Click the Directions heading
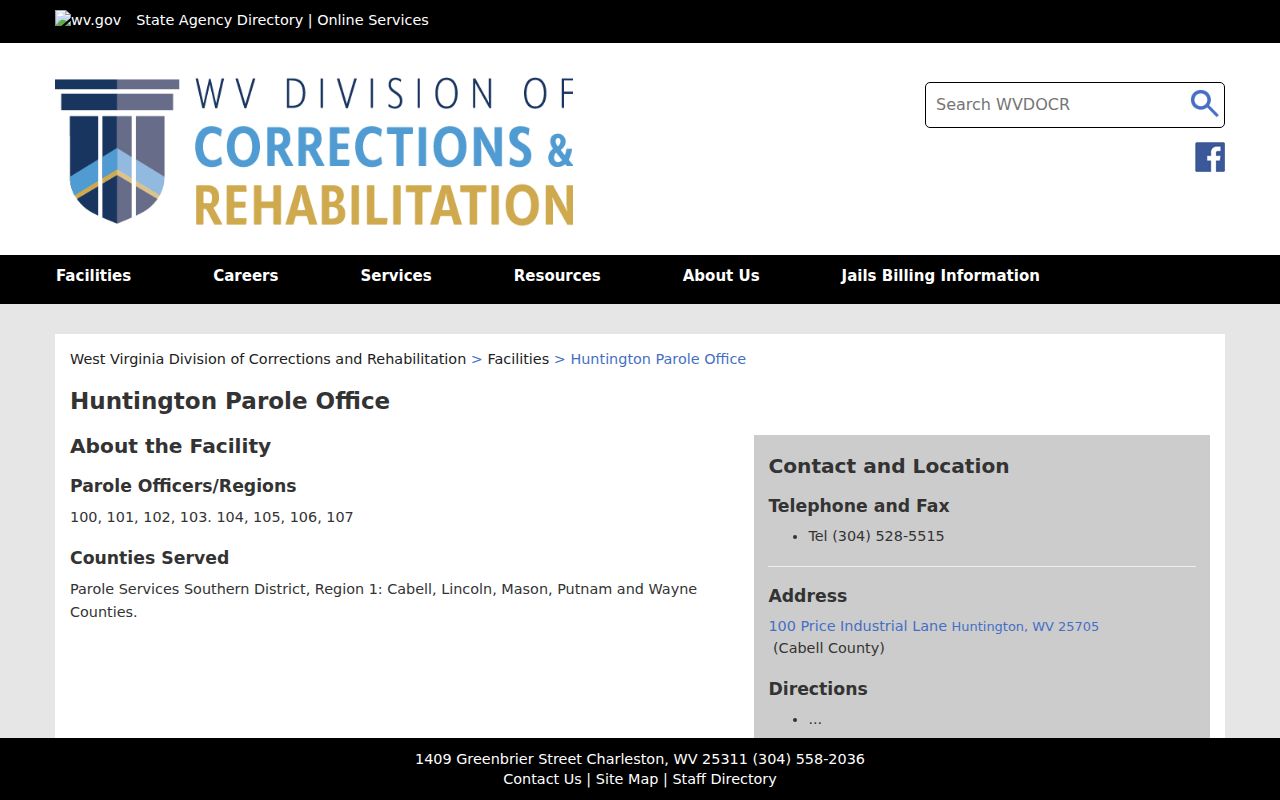Viewport: 1280px width, 800px height. point(818,689)
